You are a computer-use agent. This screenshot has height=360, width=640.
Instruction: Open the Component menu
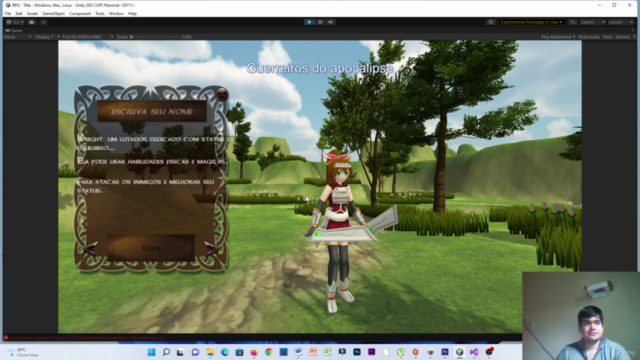pos(80,13)
